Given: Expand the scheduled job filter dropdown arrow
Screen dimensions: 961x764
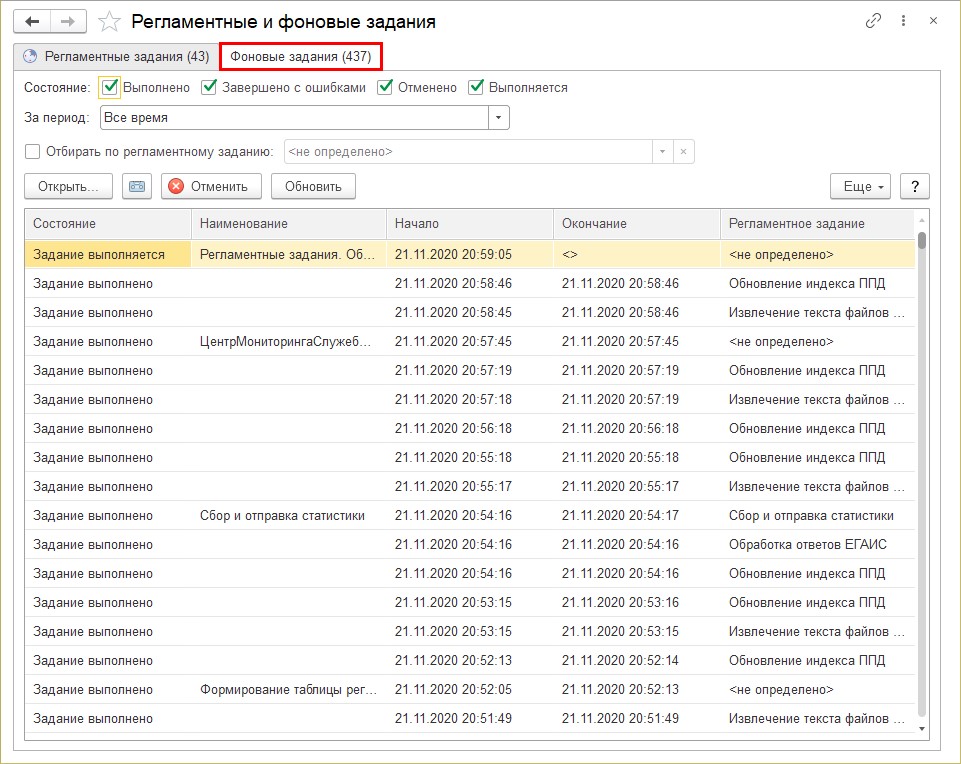Looking at the screenshot, I should tap(663, 151).
